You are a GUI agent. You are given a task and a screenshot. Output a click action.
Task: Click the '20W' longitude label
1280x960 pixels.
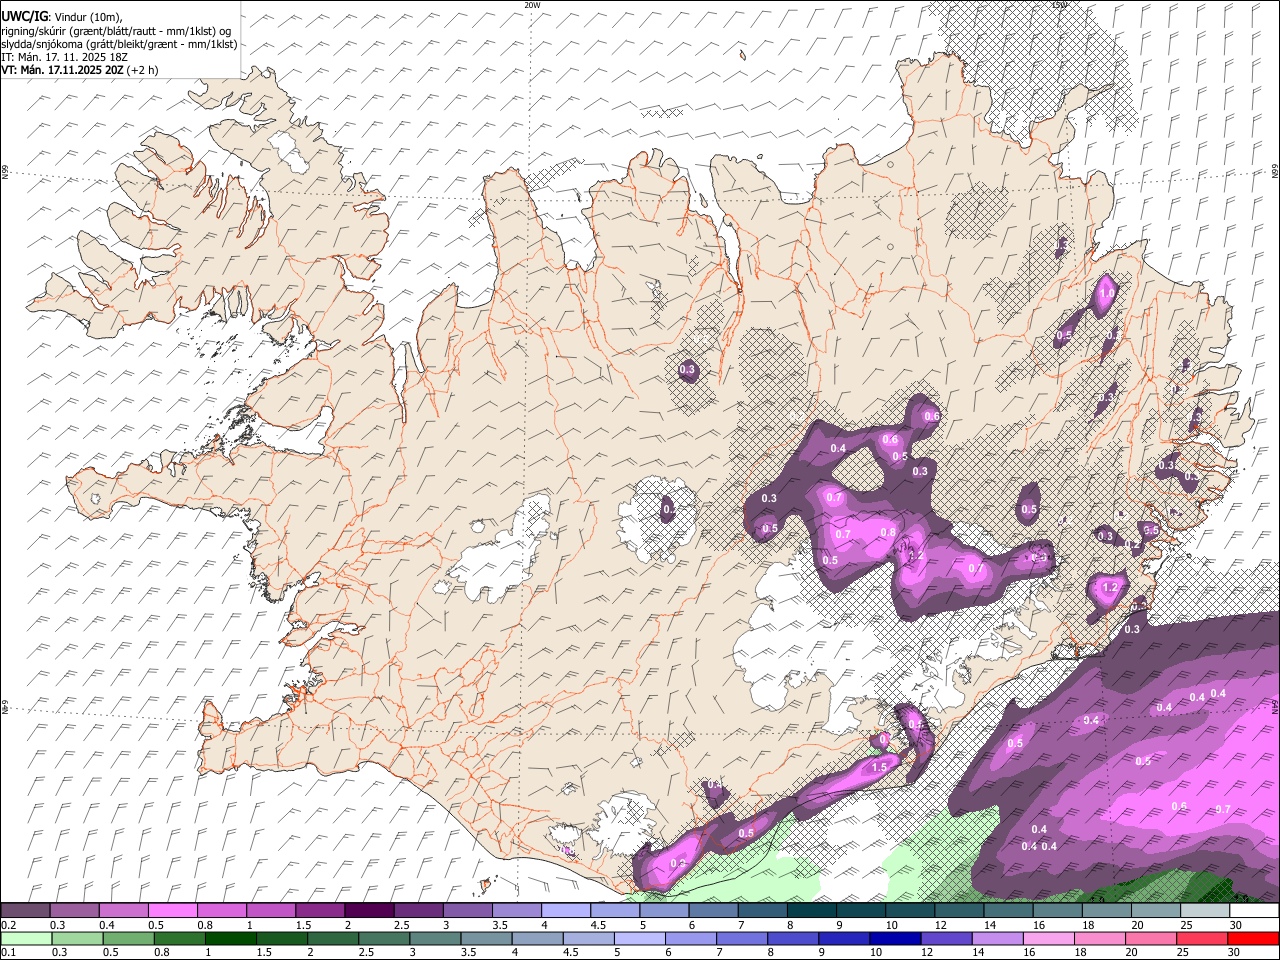pyautogui.click(x=532, y=5)
